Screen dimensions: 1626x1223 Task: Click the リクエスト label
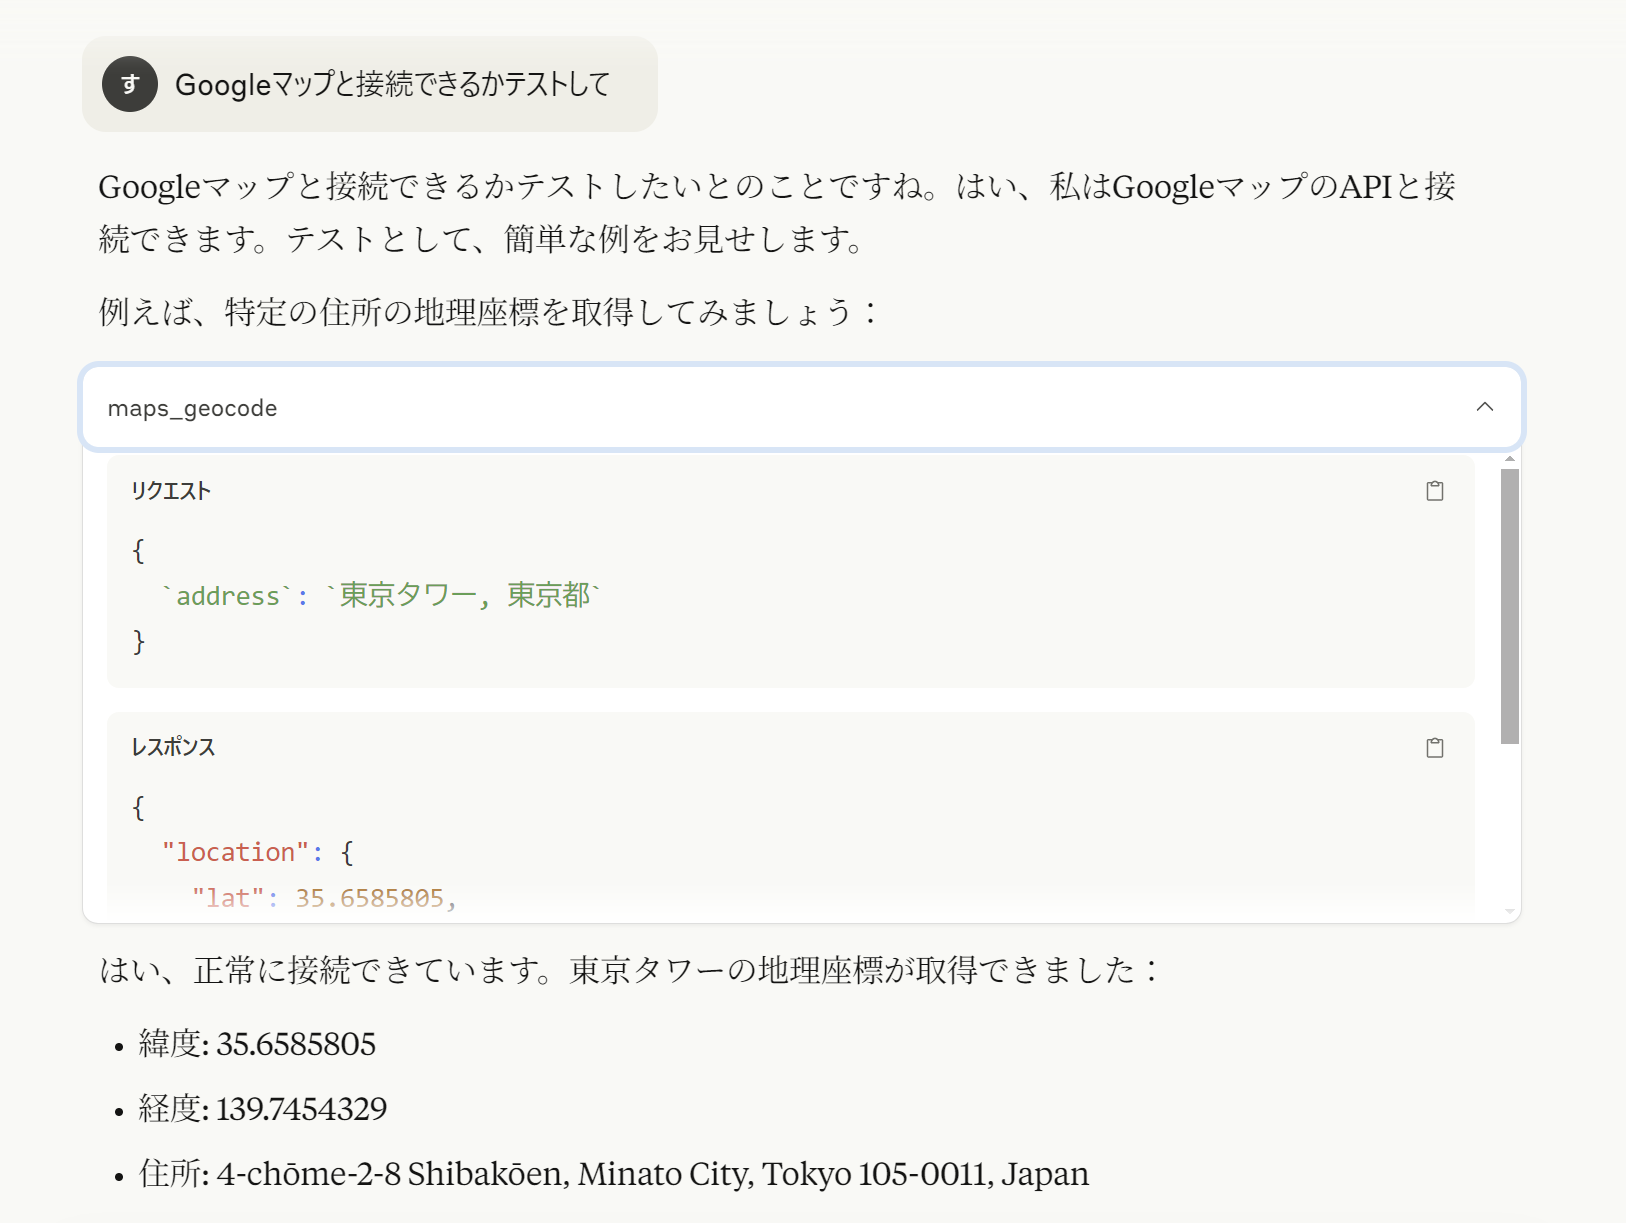click(x=171, y=491)
